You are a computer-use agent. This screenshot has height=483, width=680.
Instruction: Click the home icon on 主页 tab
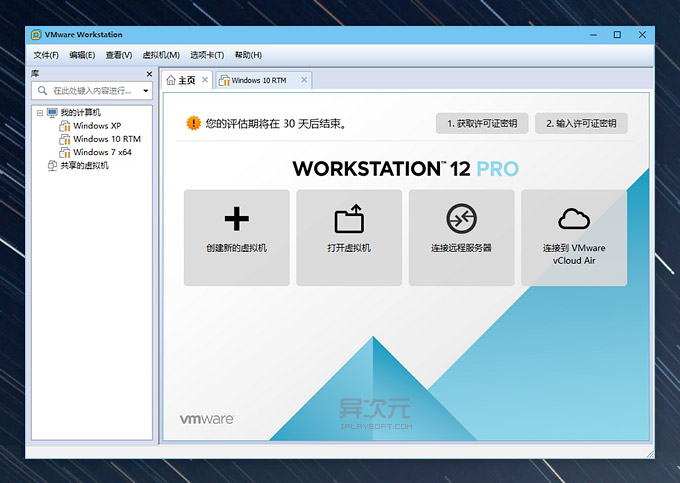(x=171, y=80)
